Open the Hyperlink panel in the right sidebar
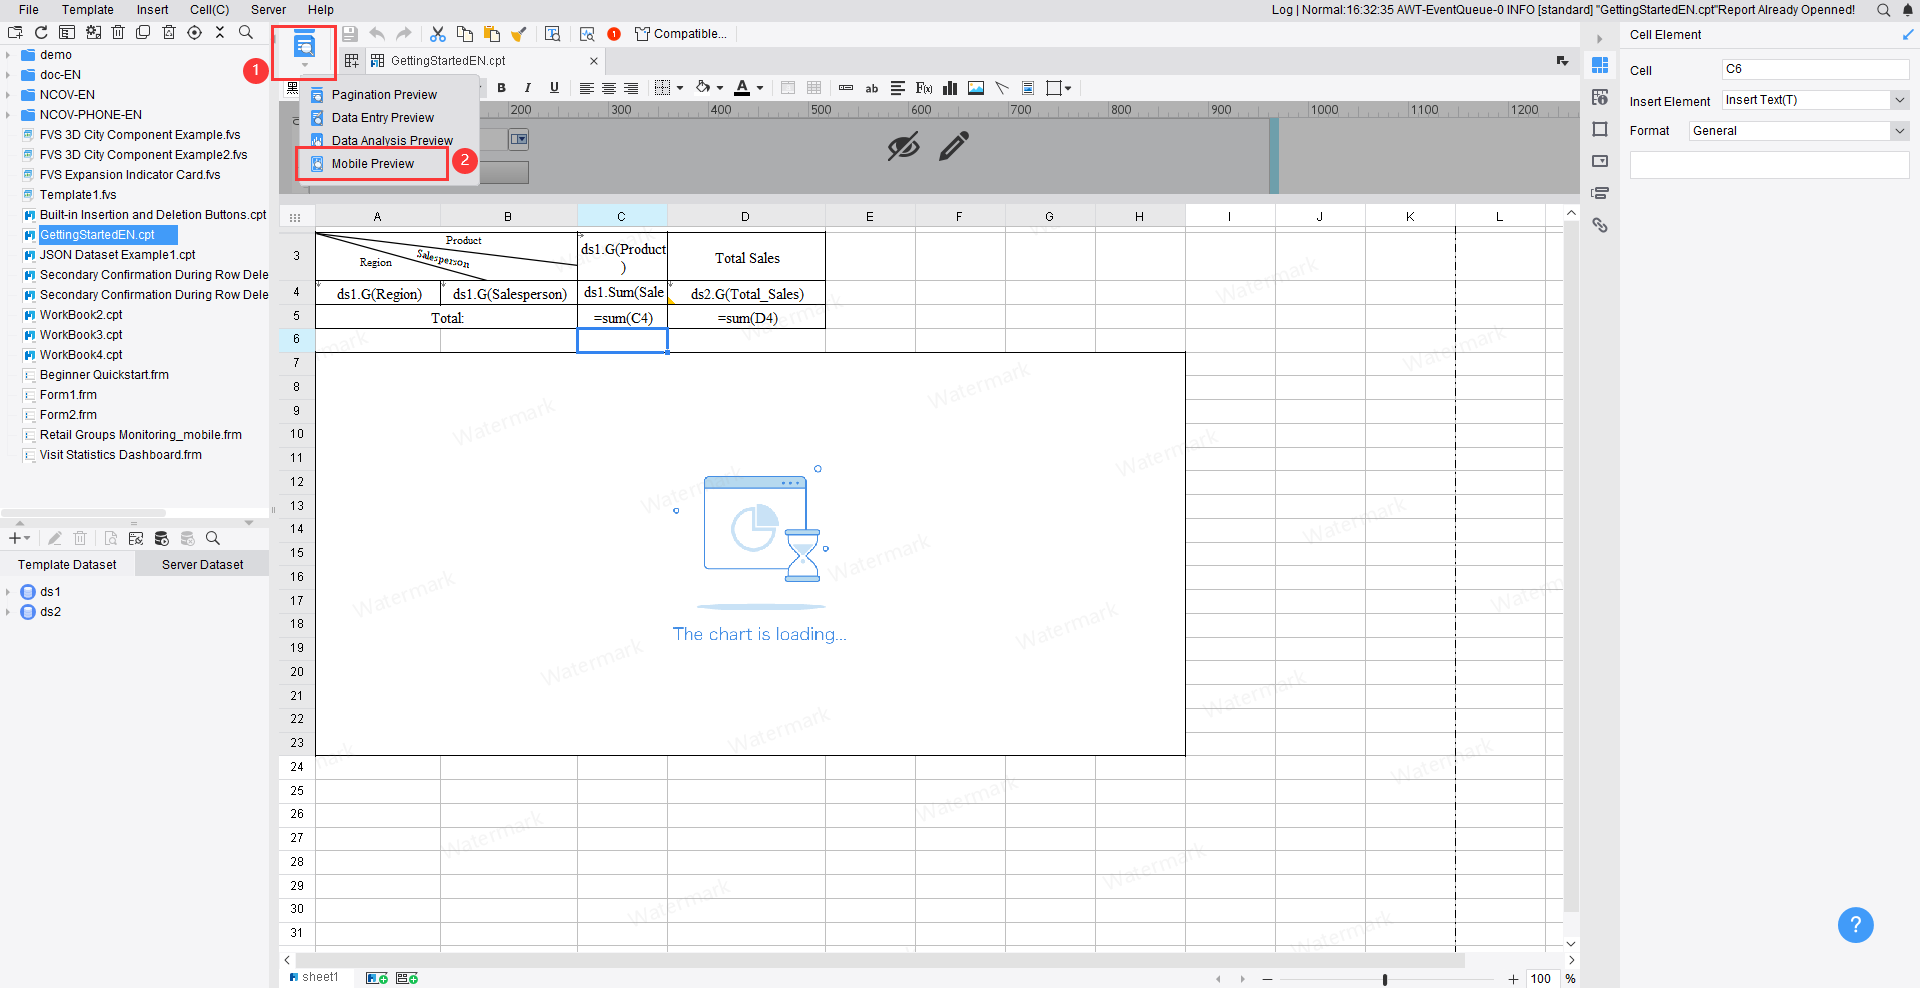 pyautogui.click(x=1601, y=225)
